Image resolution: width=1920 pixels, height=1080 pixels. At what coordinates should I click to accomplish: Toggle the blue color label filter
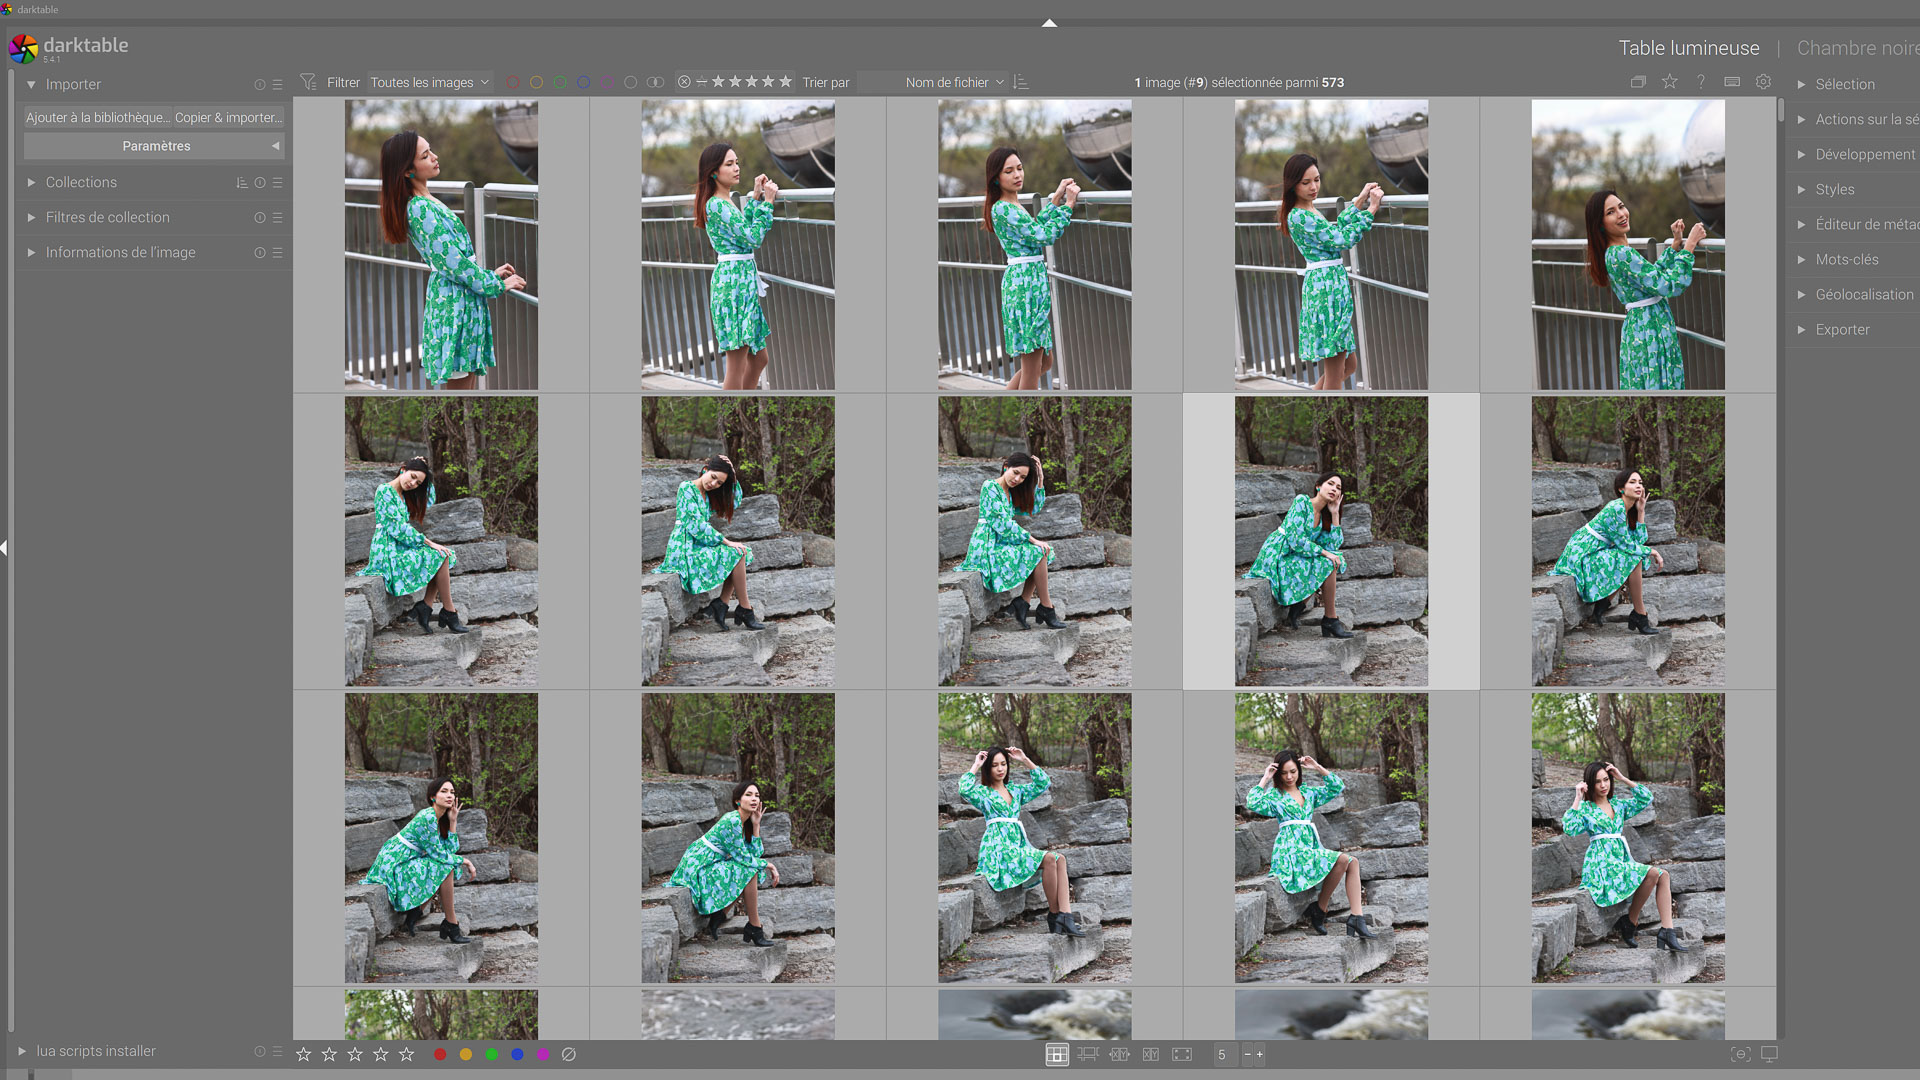584,82
